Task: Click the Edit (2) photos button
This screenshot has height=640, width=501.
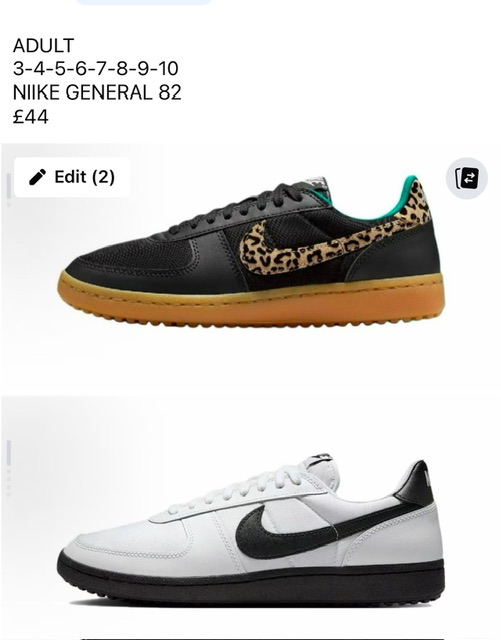Action: [x=72, y=177]
